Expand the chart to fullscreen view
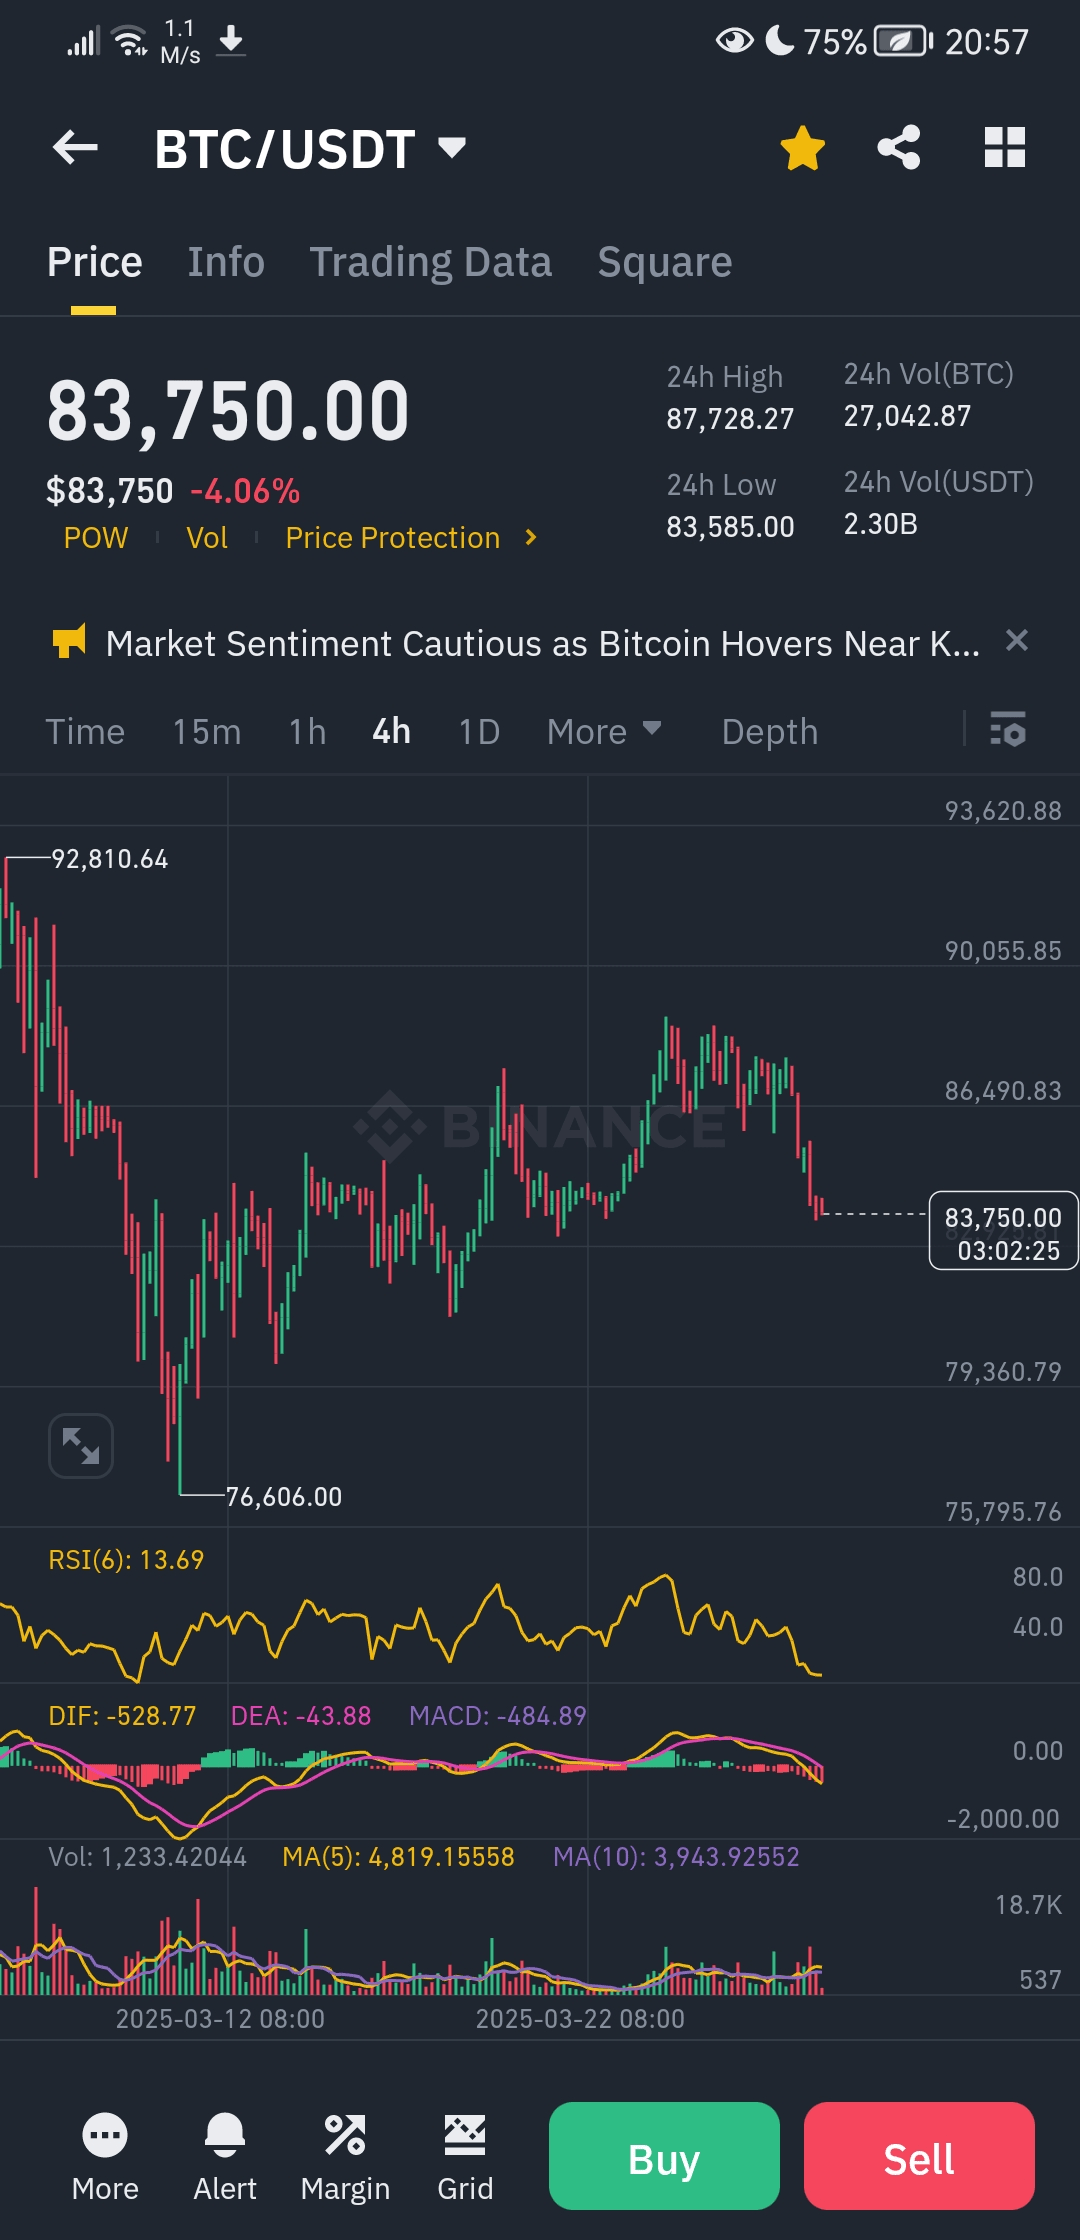Image resolution: width=1080 pixels, height=2240 pixels. (80, 1445)
